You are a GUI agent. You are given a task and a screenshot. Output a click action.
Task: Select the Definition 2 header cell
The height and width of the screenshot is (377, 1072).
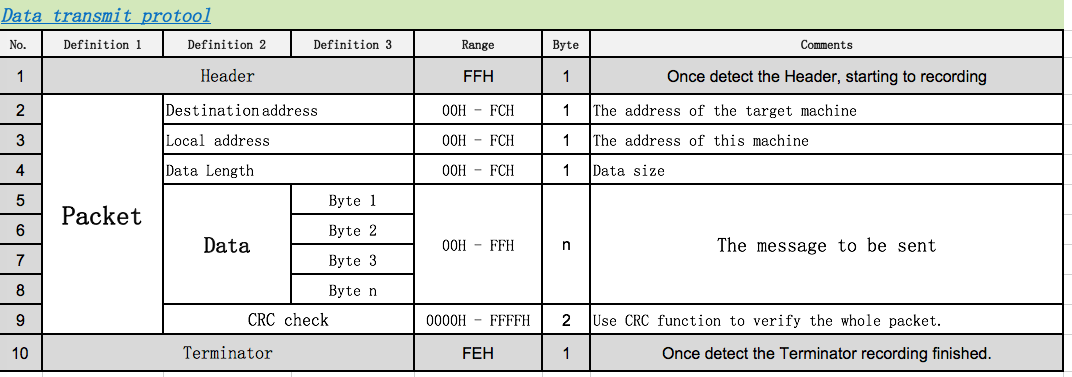pos(227,44)
